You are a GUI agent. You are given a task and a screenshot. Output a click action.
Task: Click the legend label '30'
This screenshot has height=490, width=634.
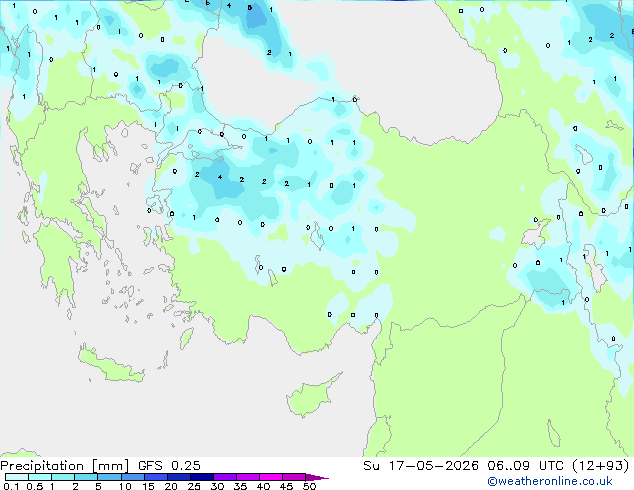pos(217,486)
